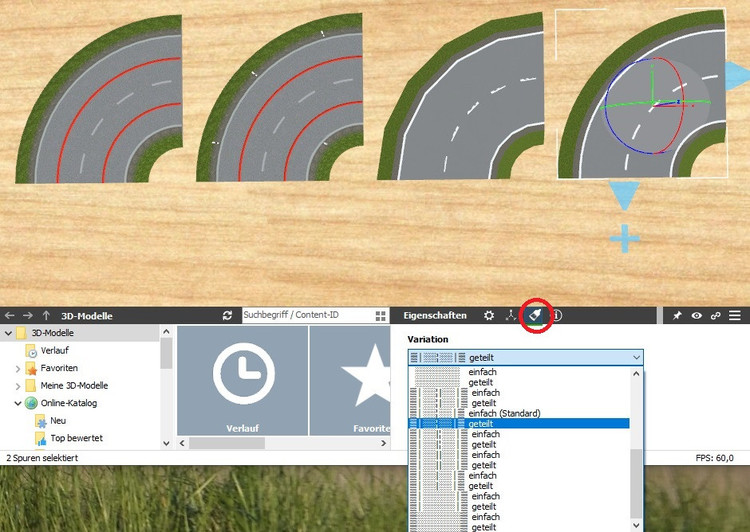Expand the Favoriten folder
750x532 pixels.
[x=18, y=368]
